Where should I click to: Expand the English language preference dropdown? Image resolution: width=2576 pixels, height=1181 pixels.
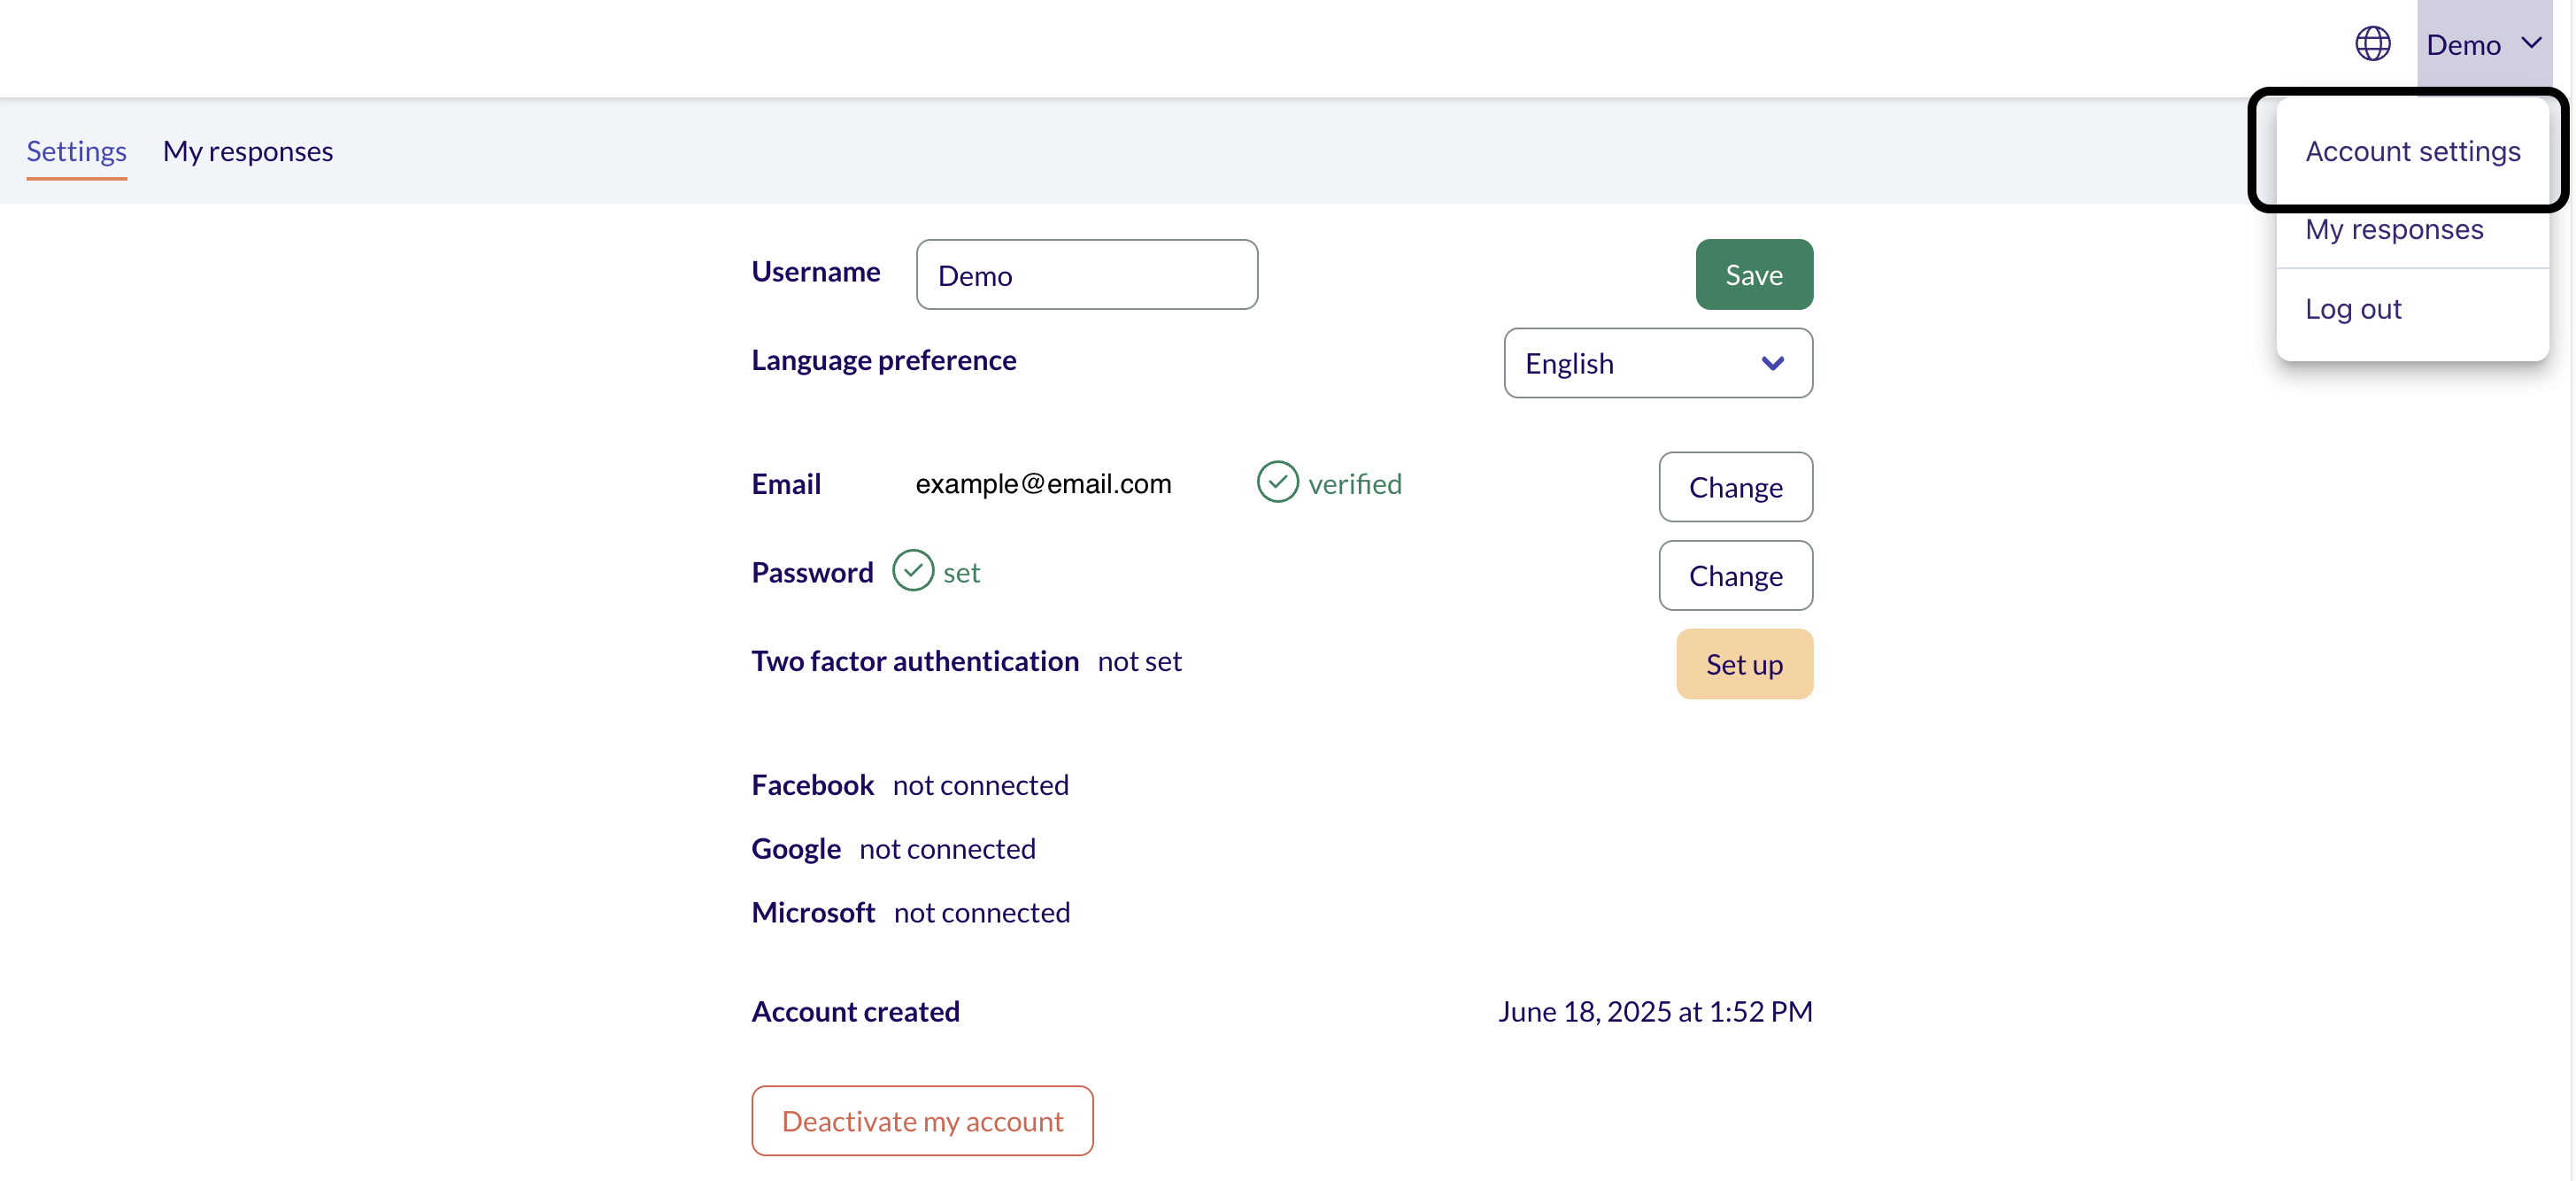(1657, 363)
